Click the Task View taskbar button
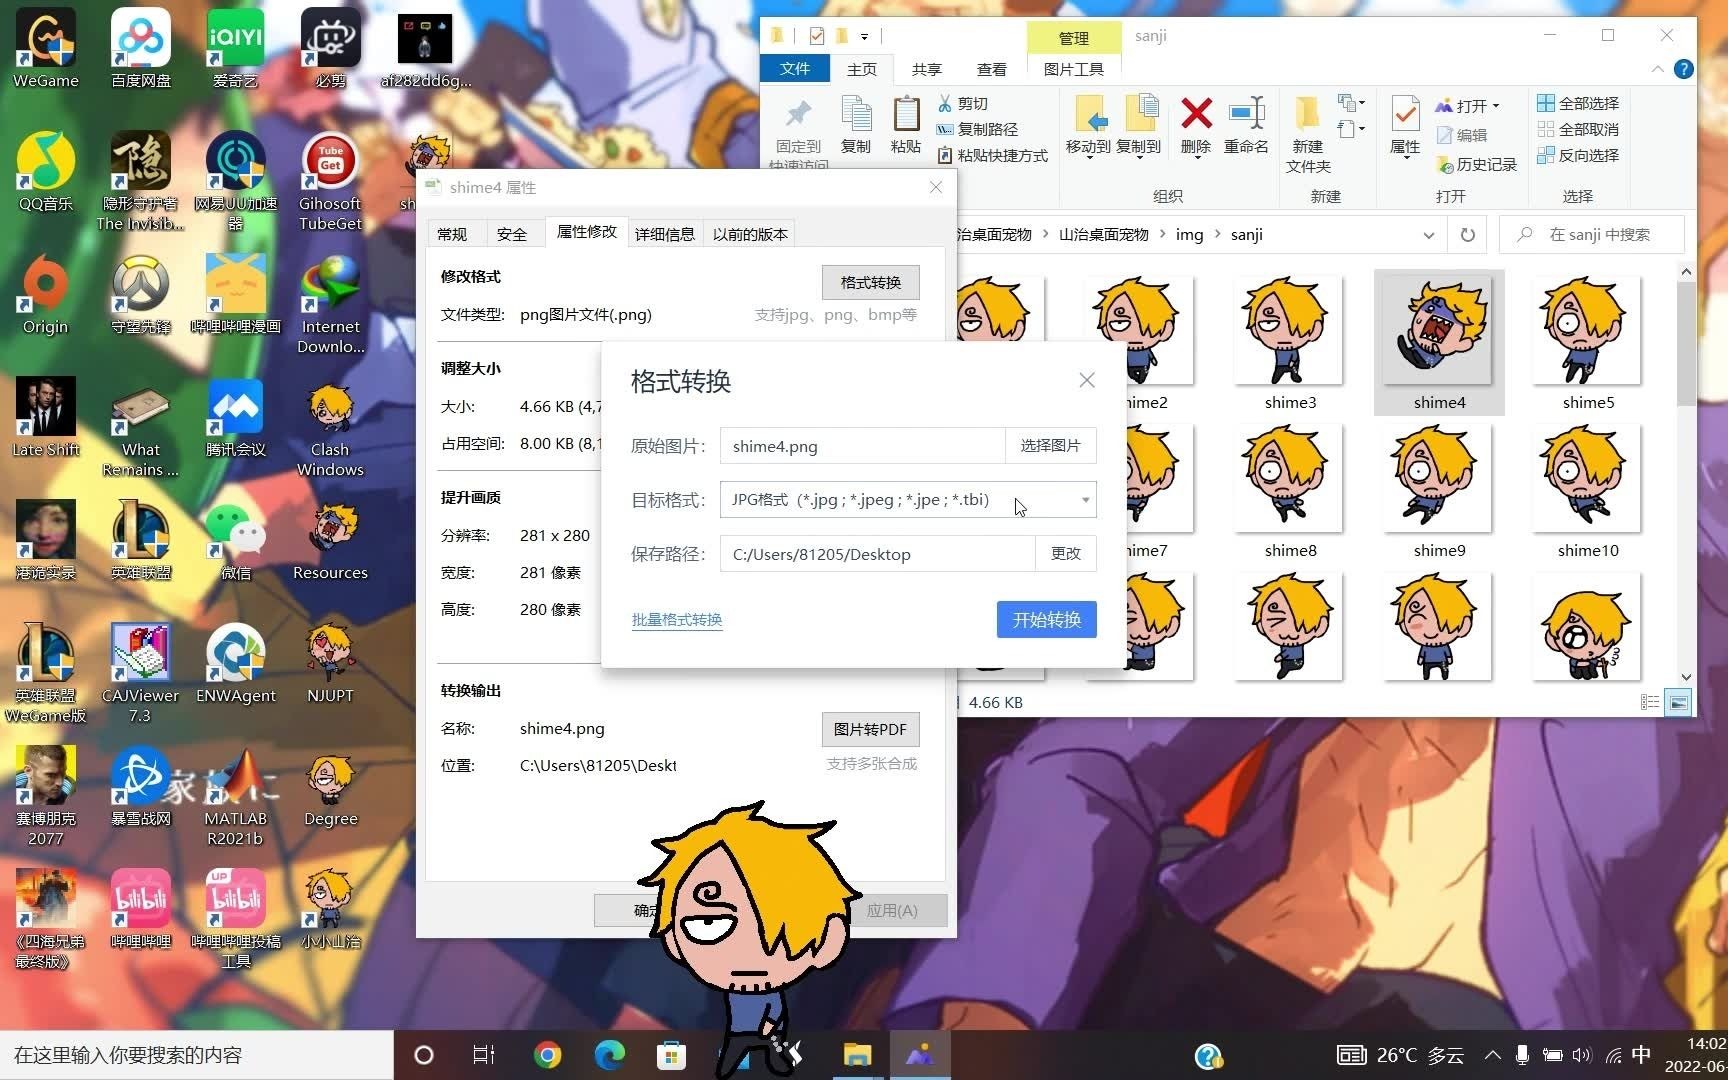 pos(484,1055)
